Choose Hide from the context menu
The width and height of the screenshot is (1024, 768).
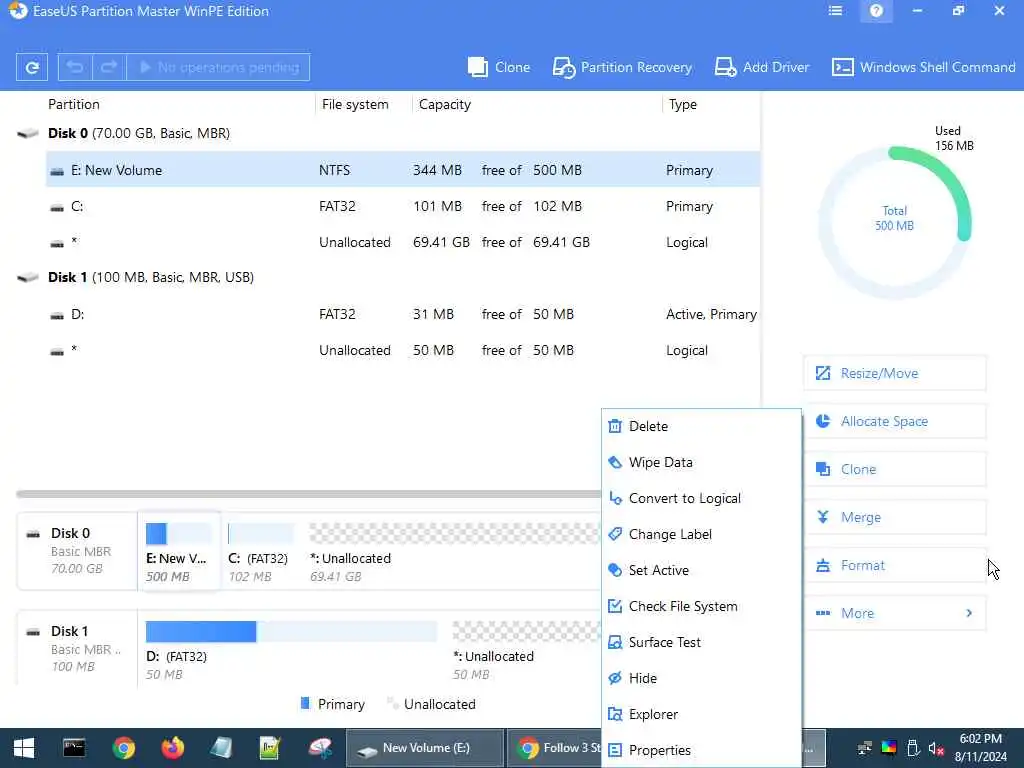point(701,678)
